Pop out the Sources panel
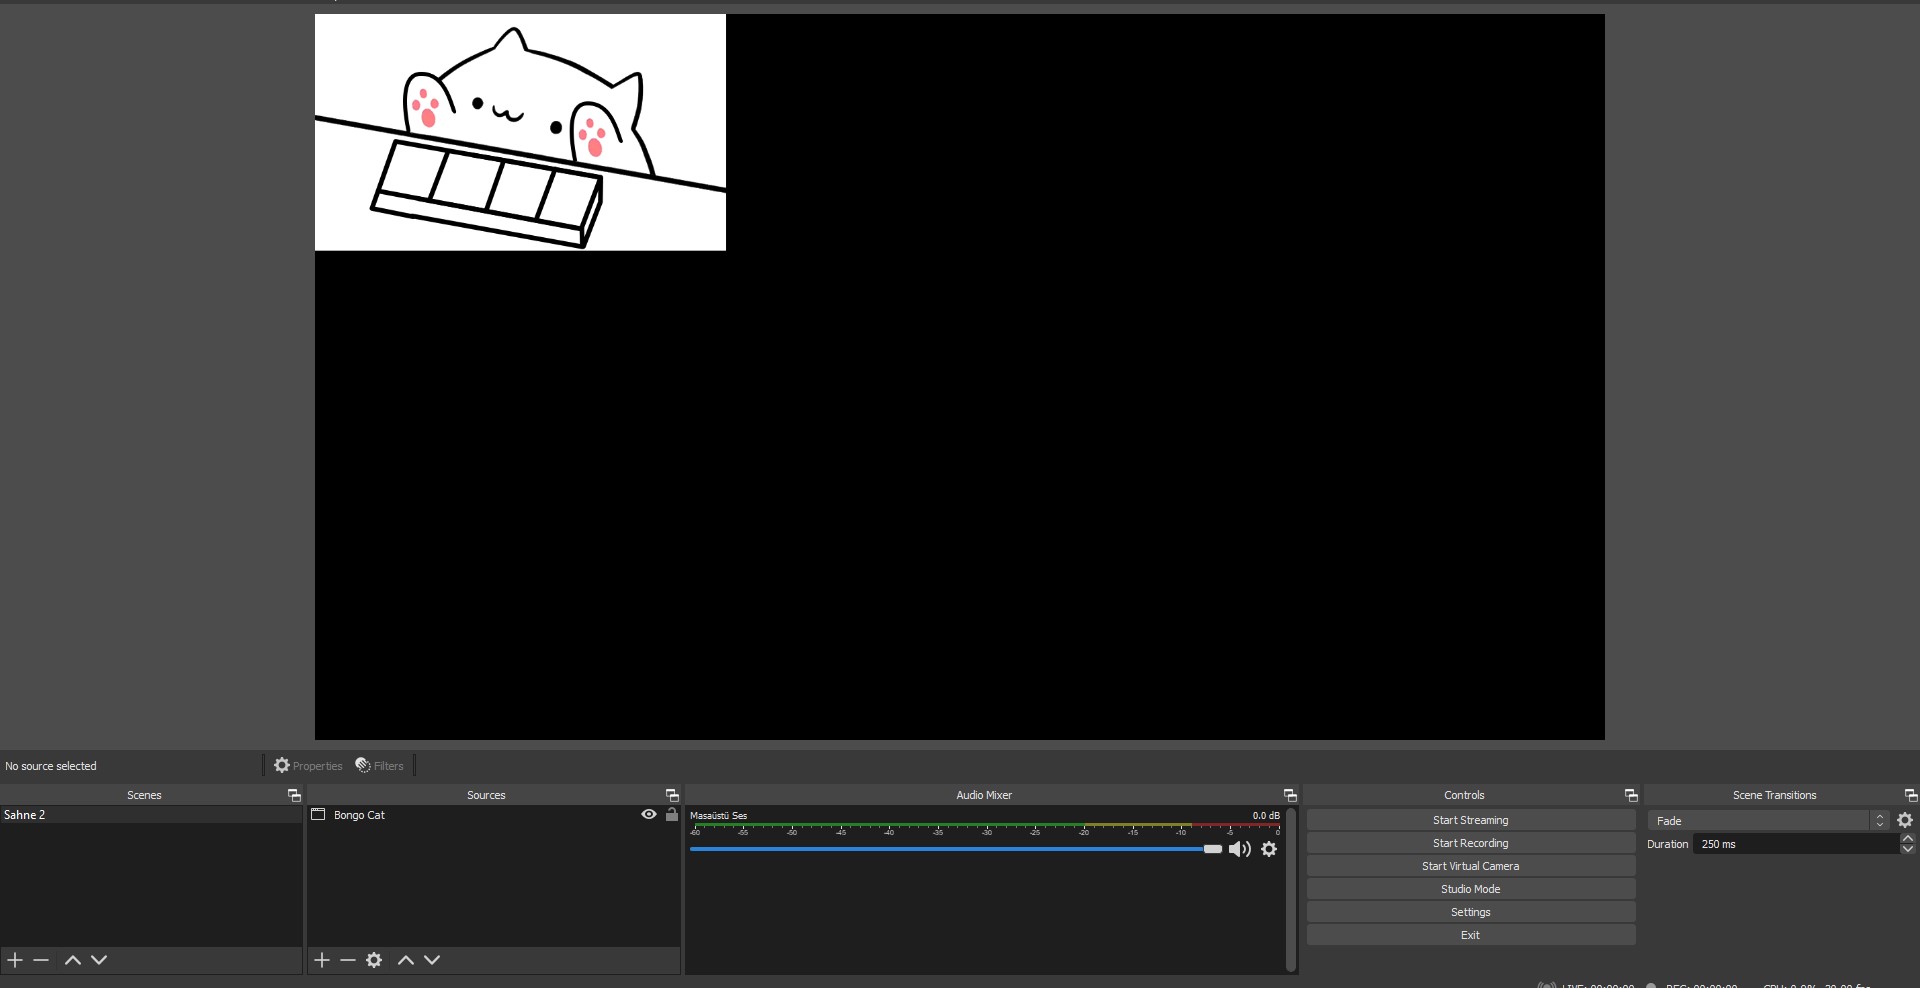 click(671, 795)
